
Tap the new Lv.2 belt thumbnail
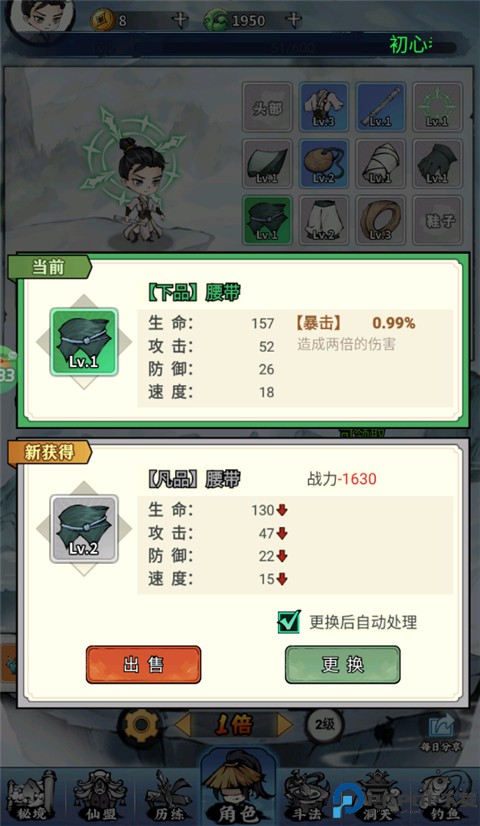84,529
